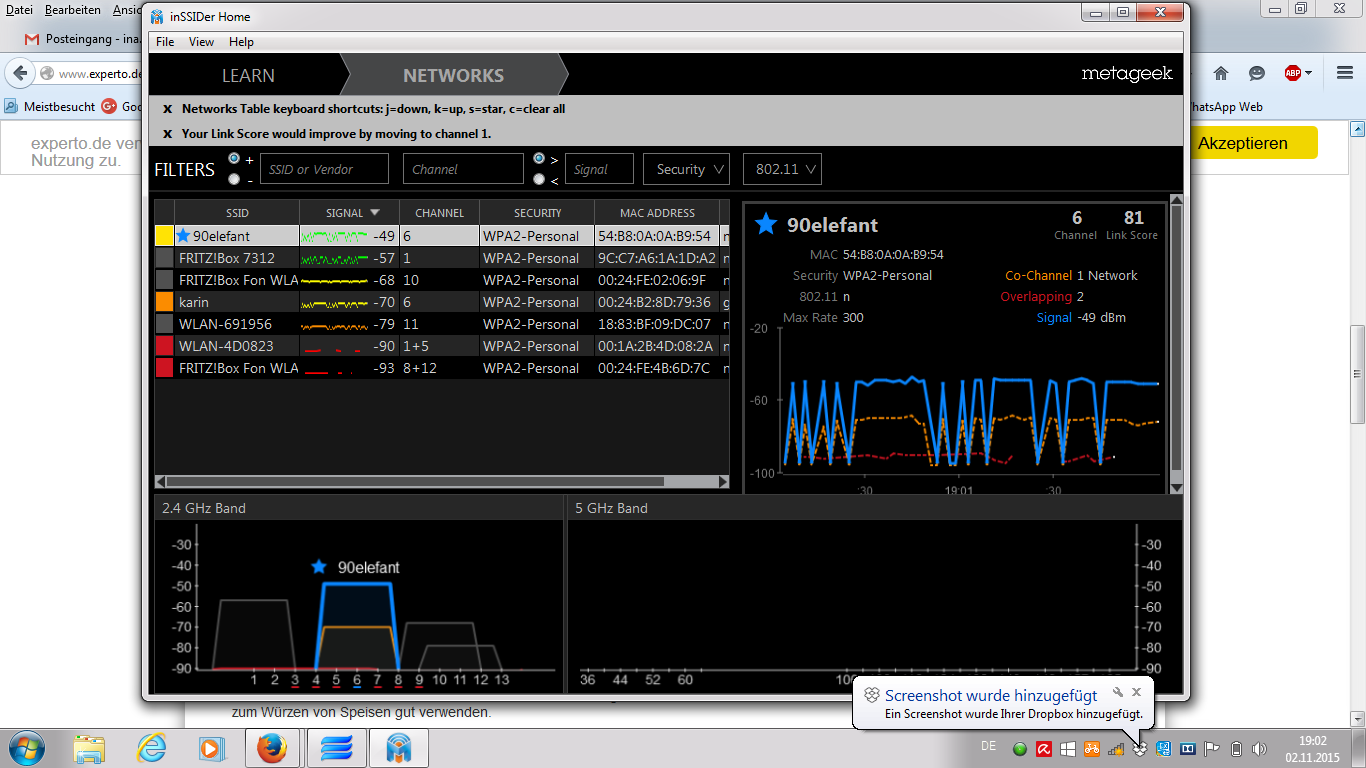
Task: Click the Firefox back arrow button
Action: (19, 73)
